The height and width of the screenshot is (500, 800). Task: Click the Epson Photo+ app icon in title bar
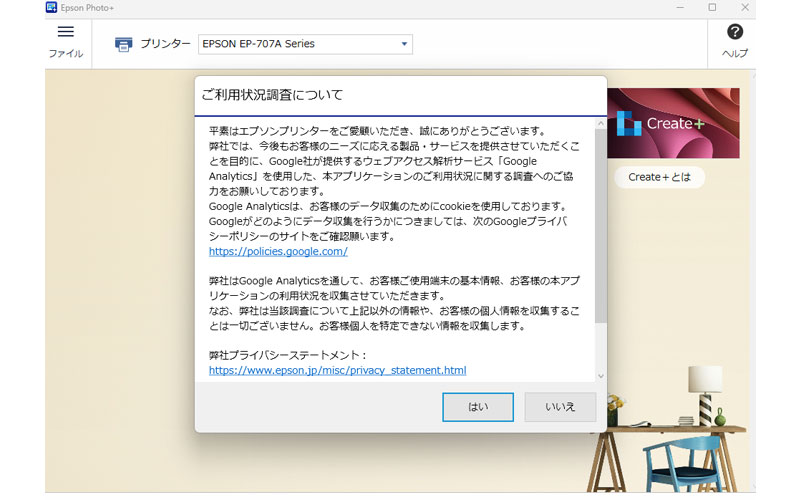point(51,7)
